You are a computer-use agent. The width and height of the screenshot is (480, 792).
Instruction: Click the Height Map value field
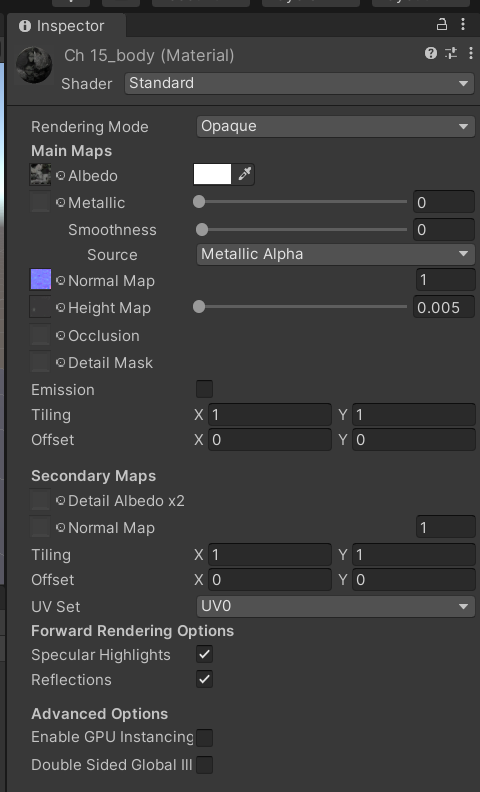[444, 307]
